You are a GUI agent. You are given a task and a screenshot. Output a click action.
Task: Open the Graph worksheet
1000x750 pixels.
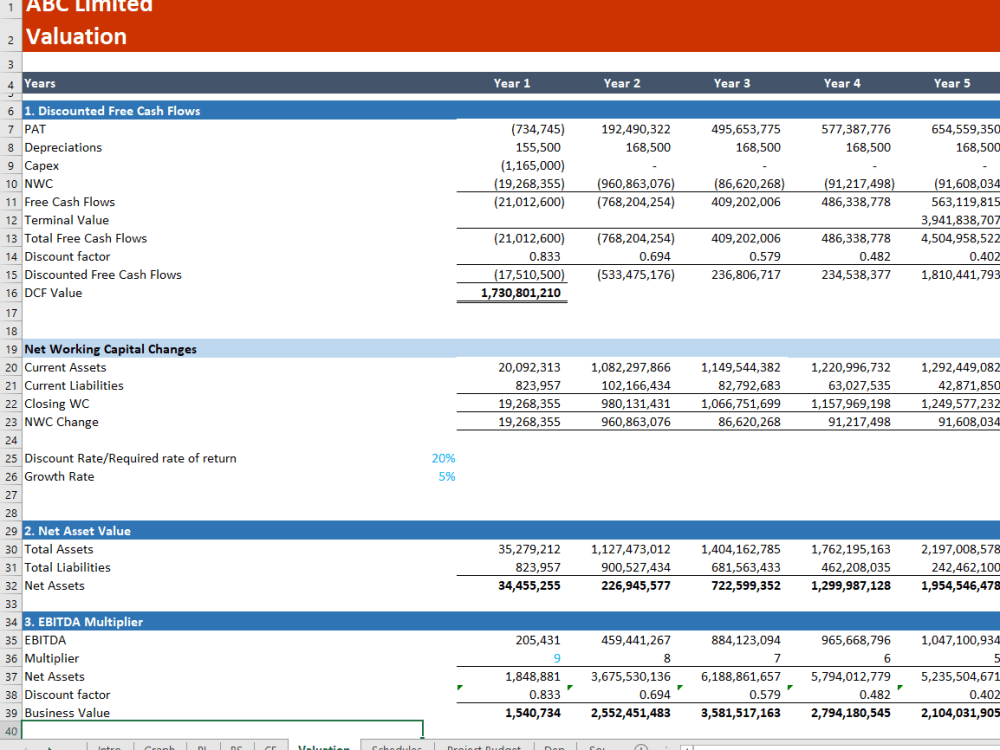point(159,747)
